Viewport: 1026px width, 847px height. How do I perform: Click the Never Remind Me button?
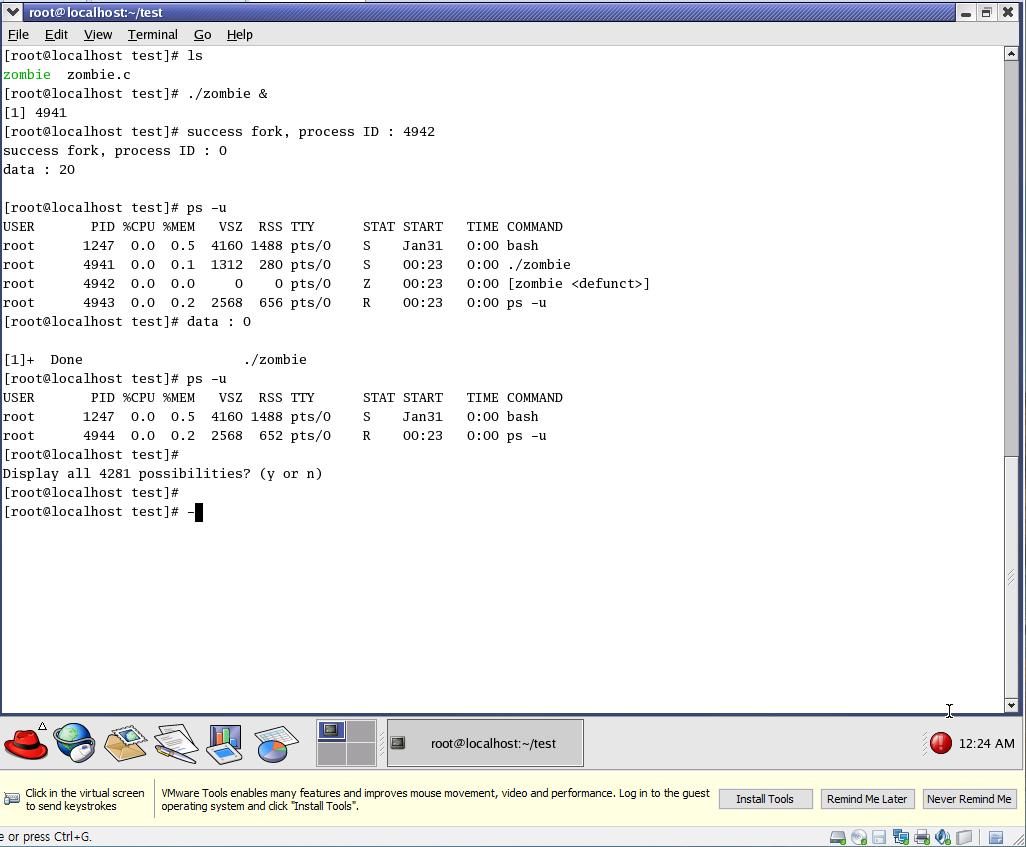[x=968, y=799]
